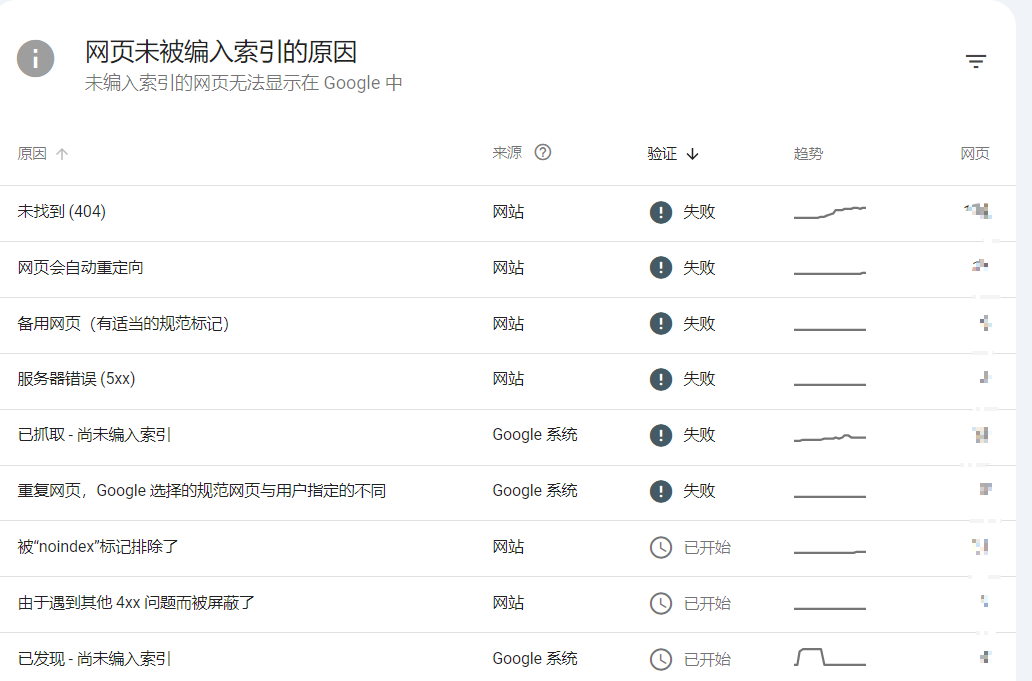Click trend sparkline for 已发现 - 尚未编入索引
The height and width of the screenshot is (681, 1032).
click(x=829, y=658)
